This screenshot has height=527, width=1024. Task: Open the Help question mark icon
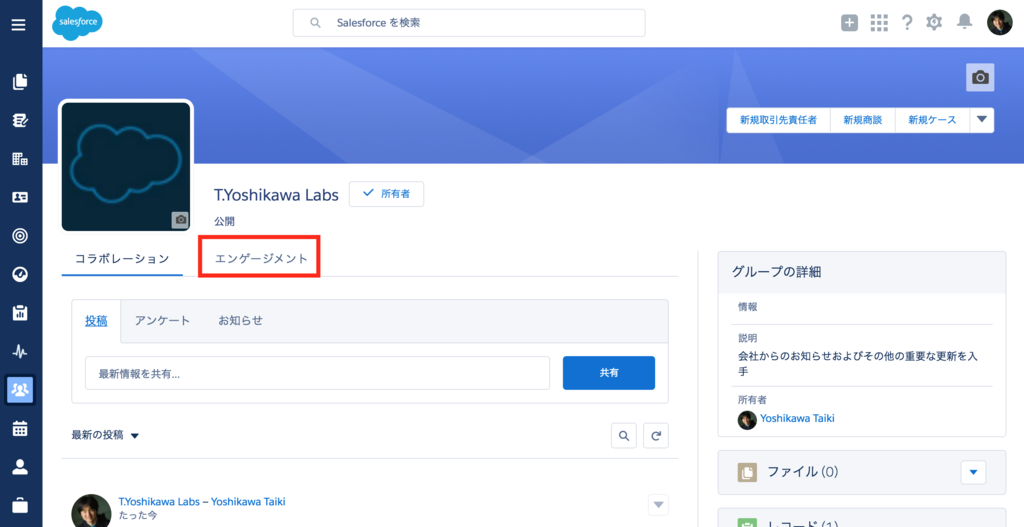pos(907,23)
